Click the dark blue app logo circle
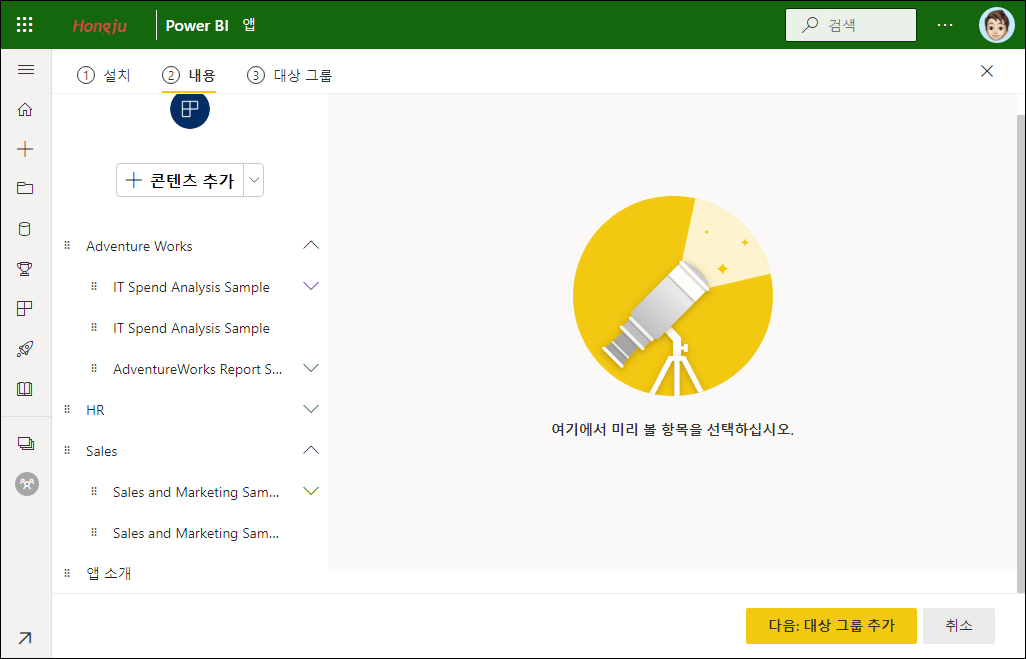 click(x=190, y=109)
